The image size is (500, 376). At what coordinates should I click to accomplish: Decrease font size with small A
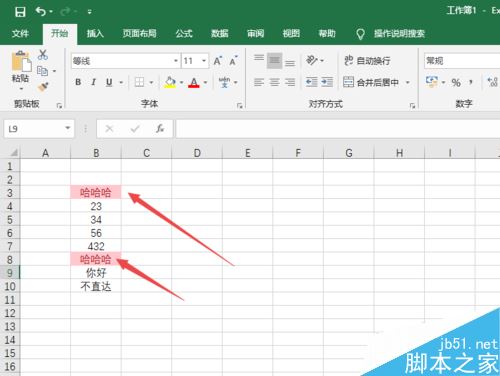(233, 61)
